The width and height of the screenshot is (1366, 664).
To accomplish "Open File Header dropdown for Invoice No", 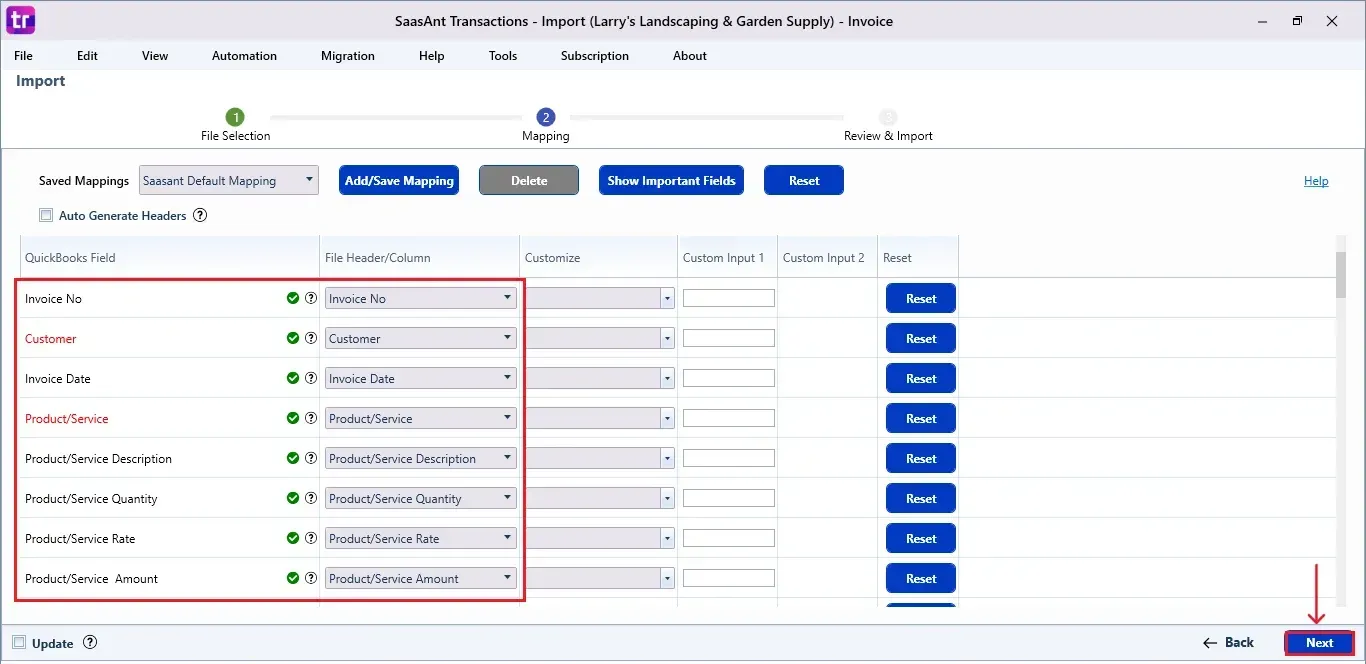I will (420, 298).
